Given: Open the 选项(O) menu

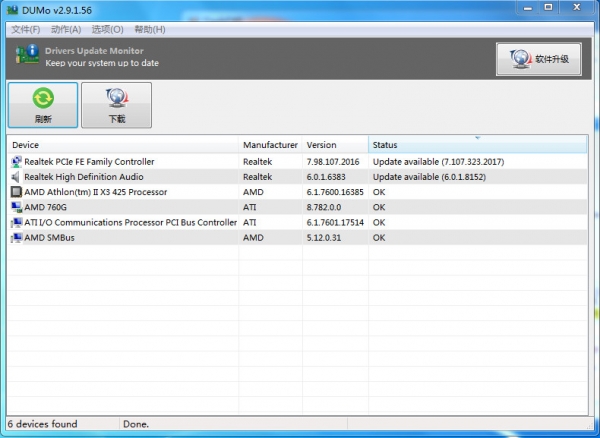Looking at the screenshot, I should [106, 29].
